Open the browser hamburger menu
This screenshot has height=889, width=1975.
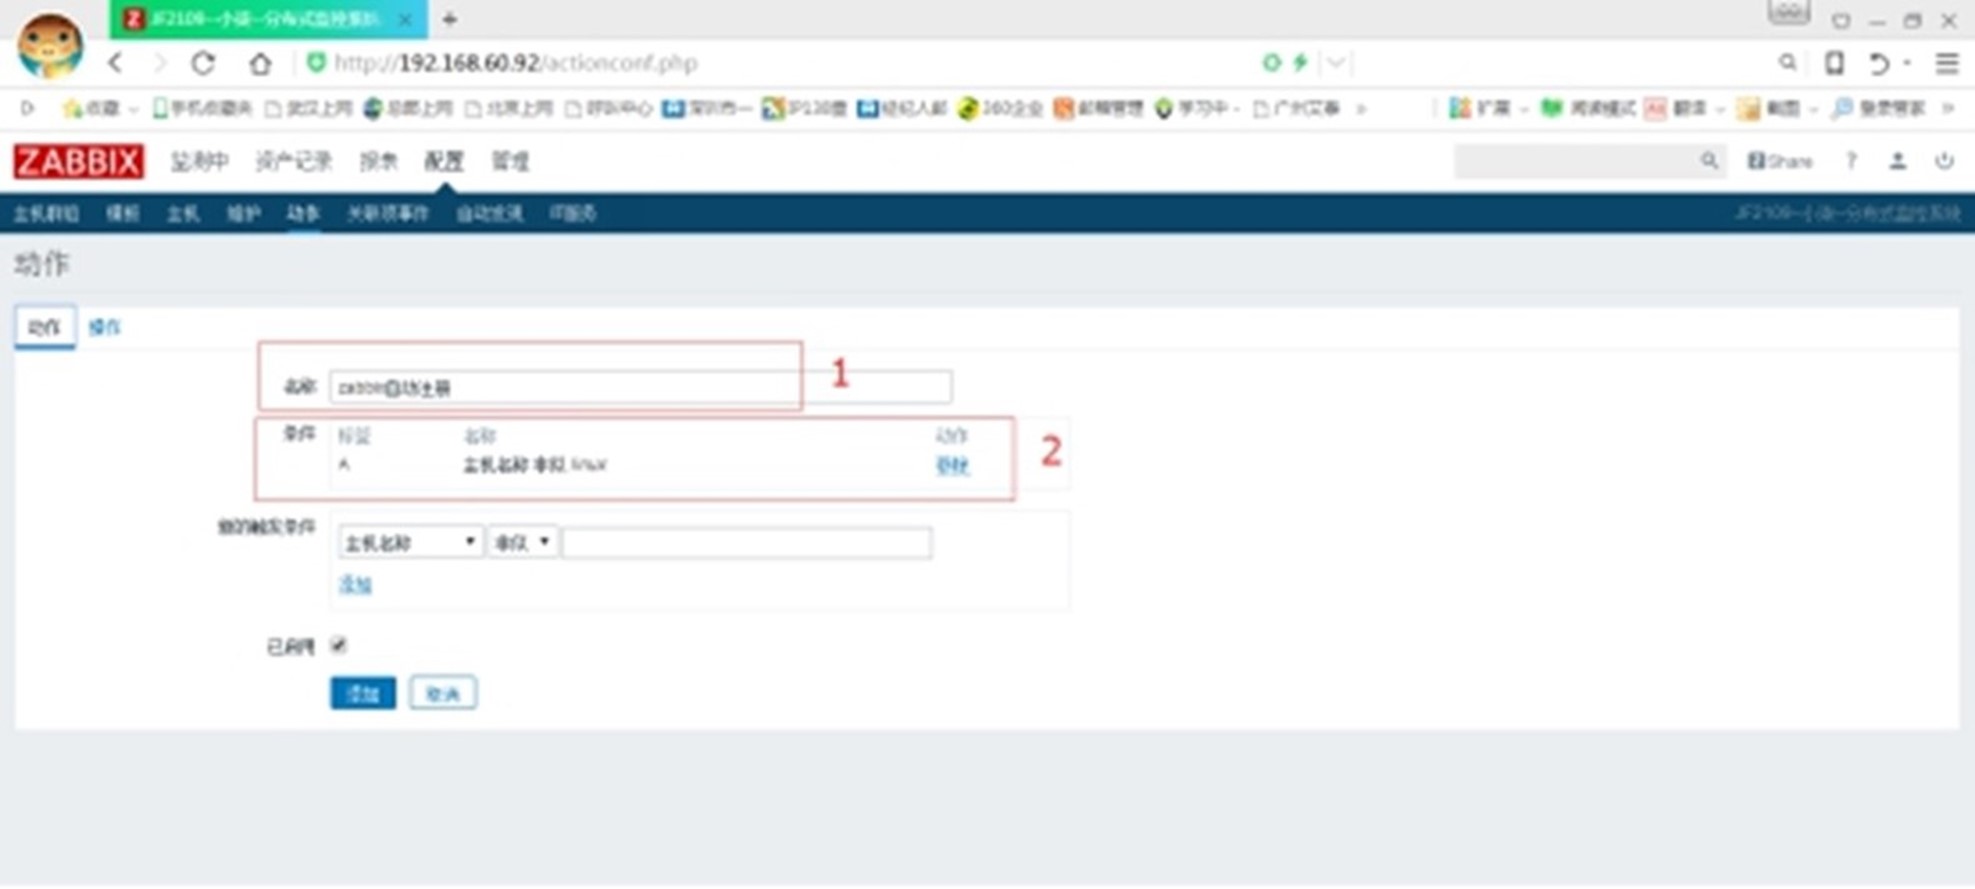[x=1946, y=63]
